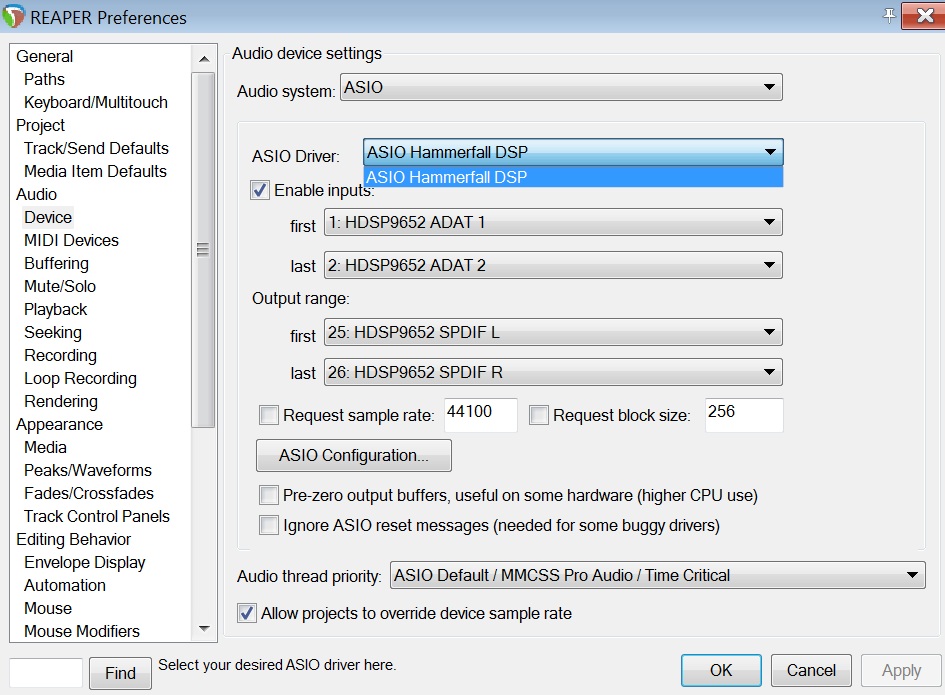The width and height of the screenshot is (945, 695).
Task: Click the Find button
Action: pos(120,673)
